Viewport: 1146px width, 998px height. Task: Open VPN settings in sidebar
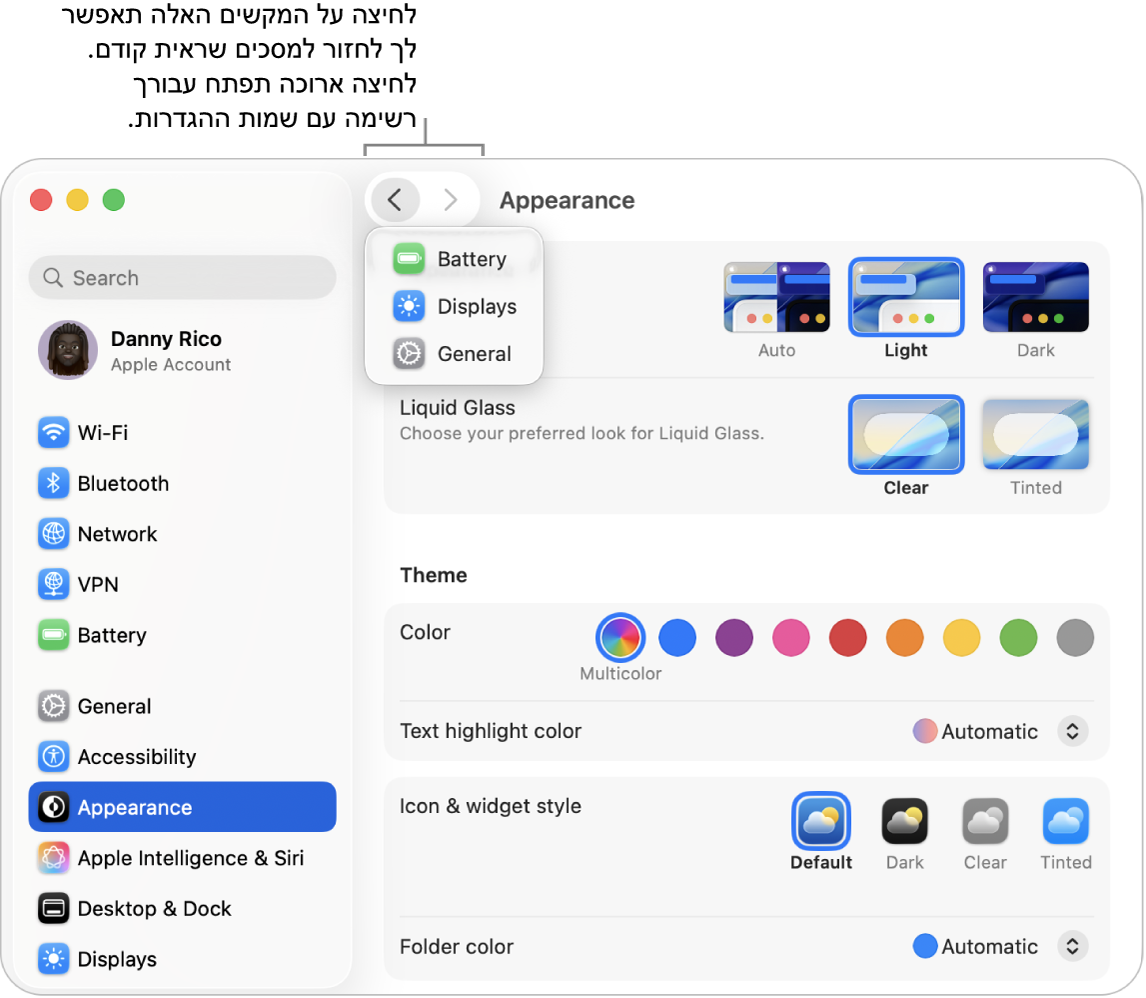pyautogui.click(x=182, y=584)
